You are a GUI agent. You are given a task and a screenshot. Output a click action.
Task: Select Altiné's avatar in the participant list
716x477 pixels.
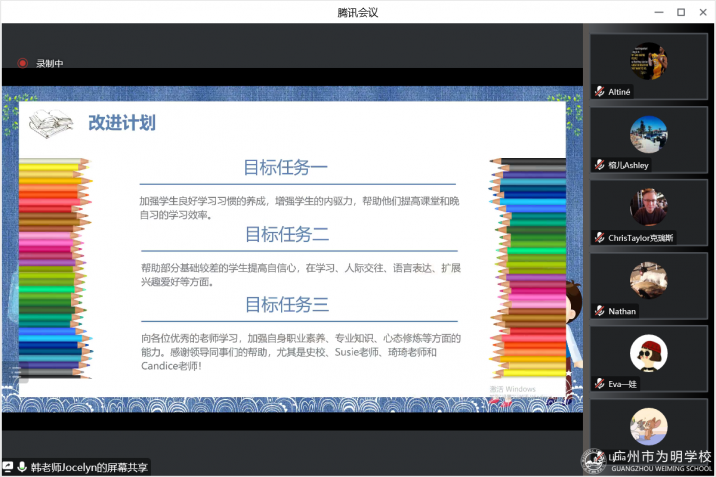tap(648, 62)
